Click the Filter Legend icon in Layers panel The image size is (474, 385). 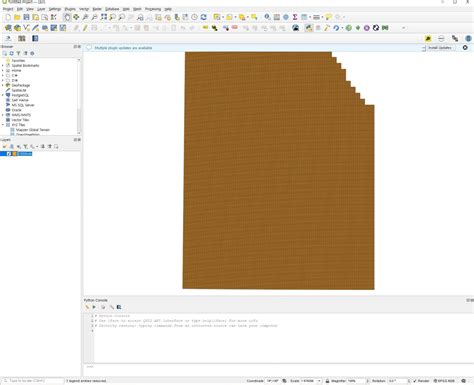(25, 146)
